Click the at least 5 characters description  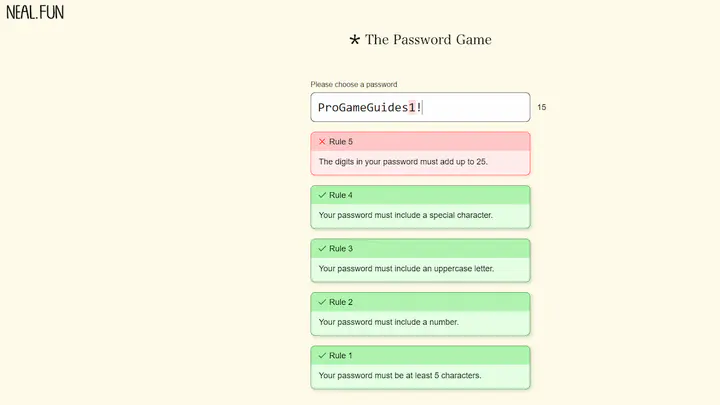400,375
